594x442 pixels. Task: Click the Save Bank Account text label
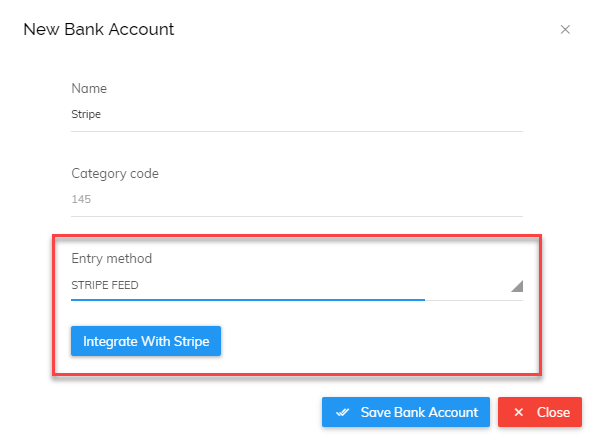point(419,412)
